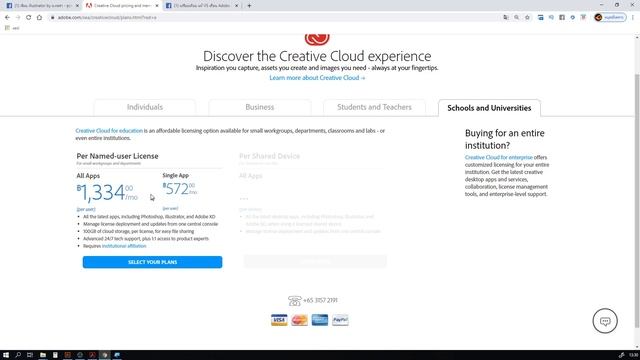Click the PayPal payment logo
Viewport: 640px width, 360px height.
[340, 320]
